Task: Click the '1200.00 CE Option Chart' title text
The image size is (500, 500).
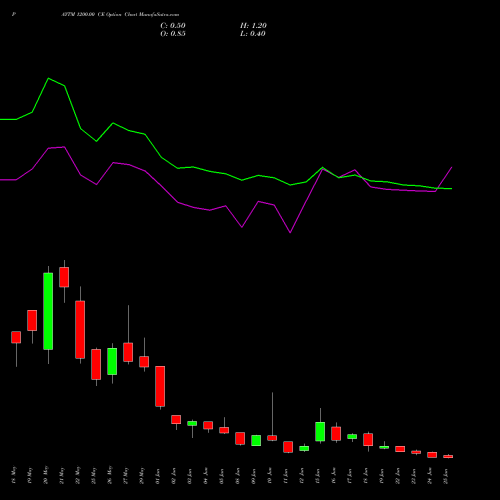Action: (107, 15)
